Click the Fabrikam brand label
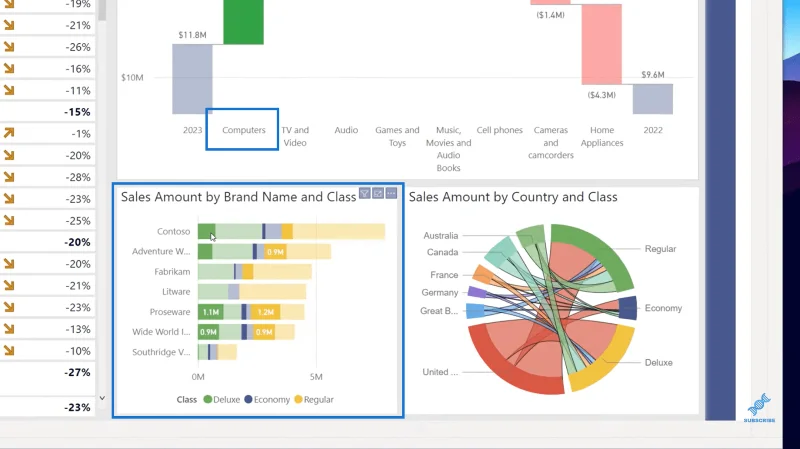The height and width of the screenshot is (449, 800). (172, 271)
